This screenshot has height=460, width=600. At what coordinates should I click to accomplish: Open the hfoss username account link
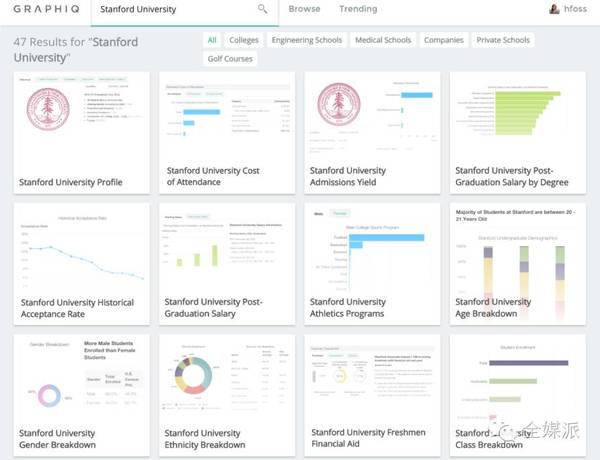click(575, 9)
